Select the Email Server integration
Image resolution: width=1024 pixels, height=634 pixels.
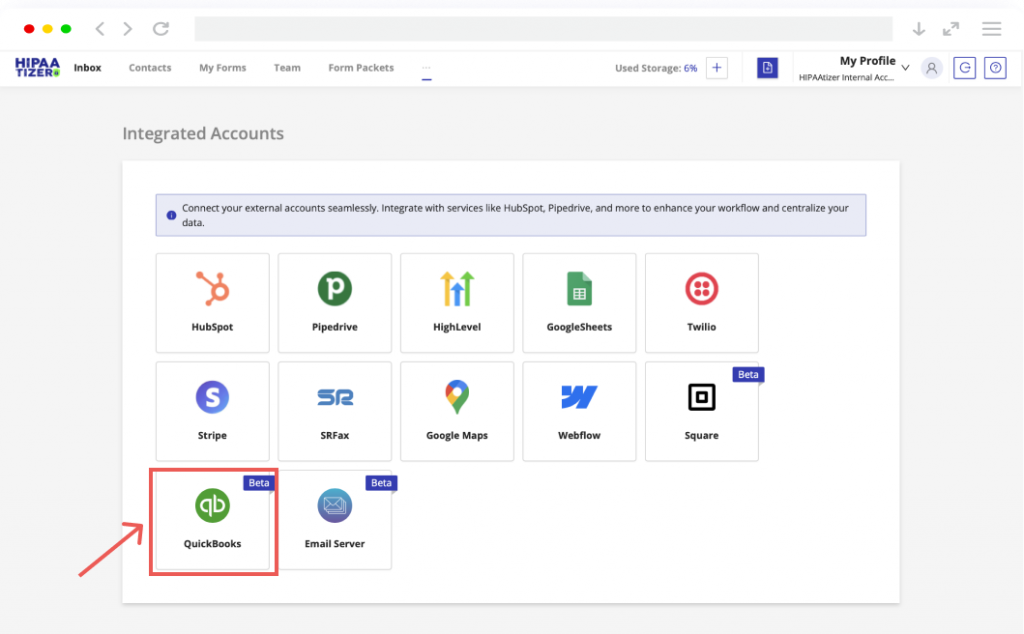[x=334, y=520]
